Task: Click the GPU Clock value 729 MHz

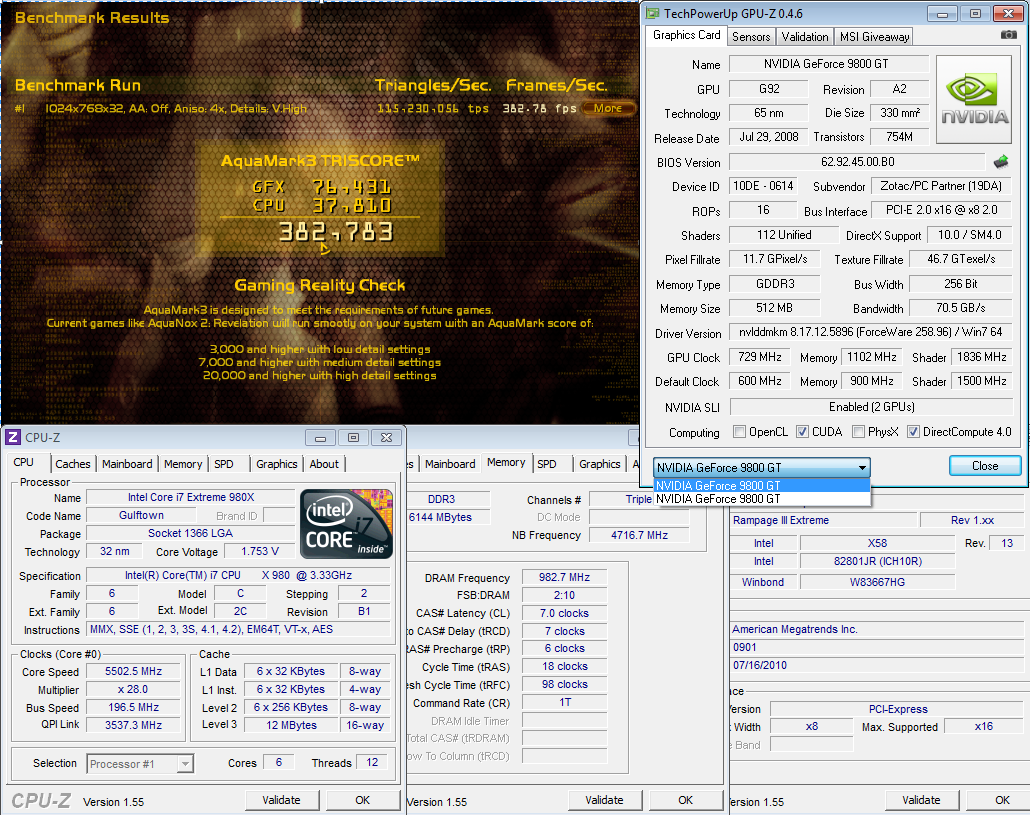Action: pos(760,357)
